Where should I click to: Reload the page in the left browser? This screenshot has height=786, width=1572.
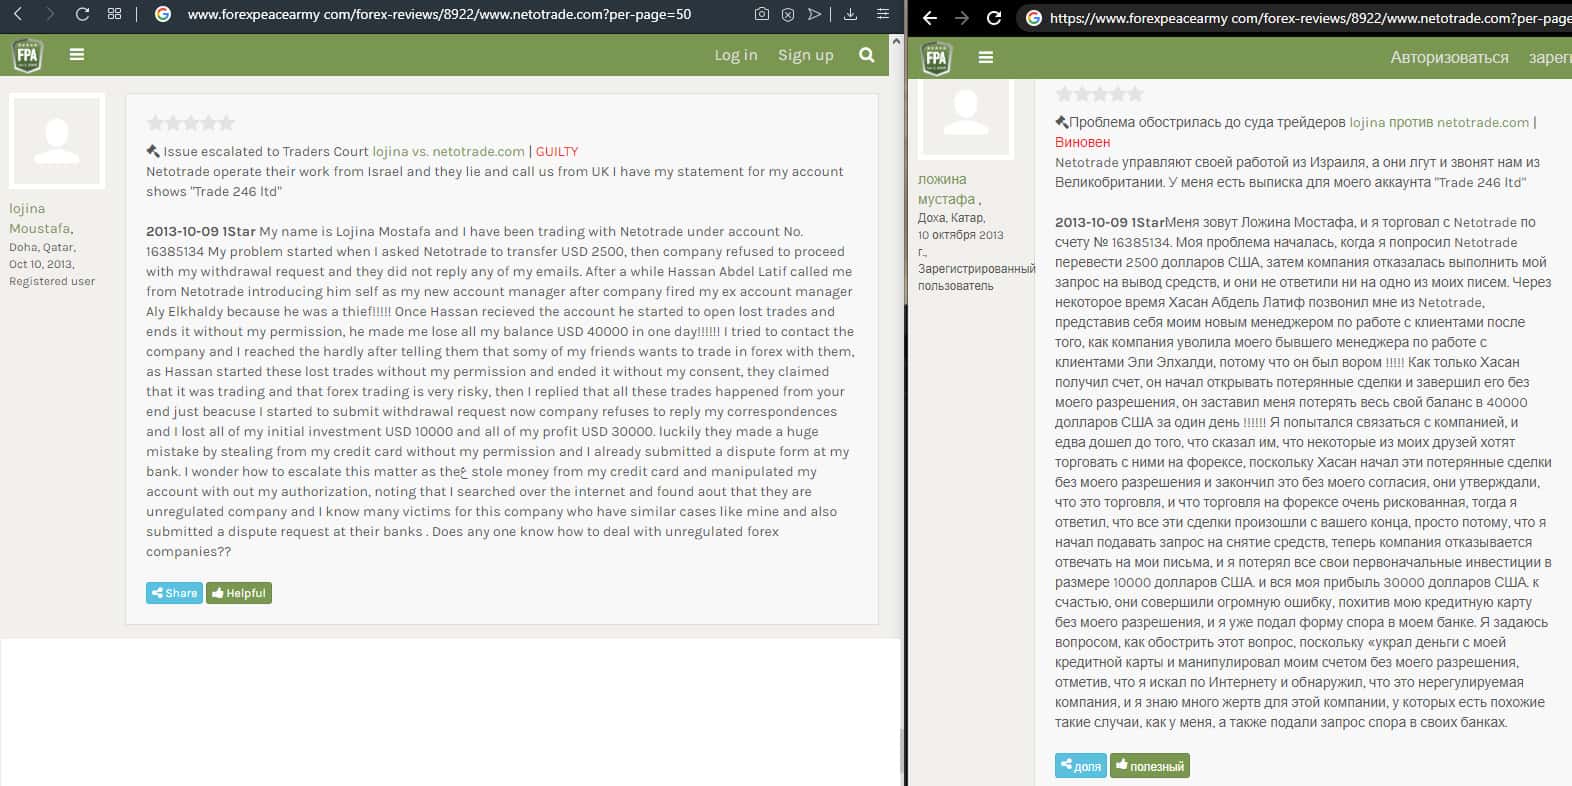[x=82, y=14]
